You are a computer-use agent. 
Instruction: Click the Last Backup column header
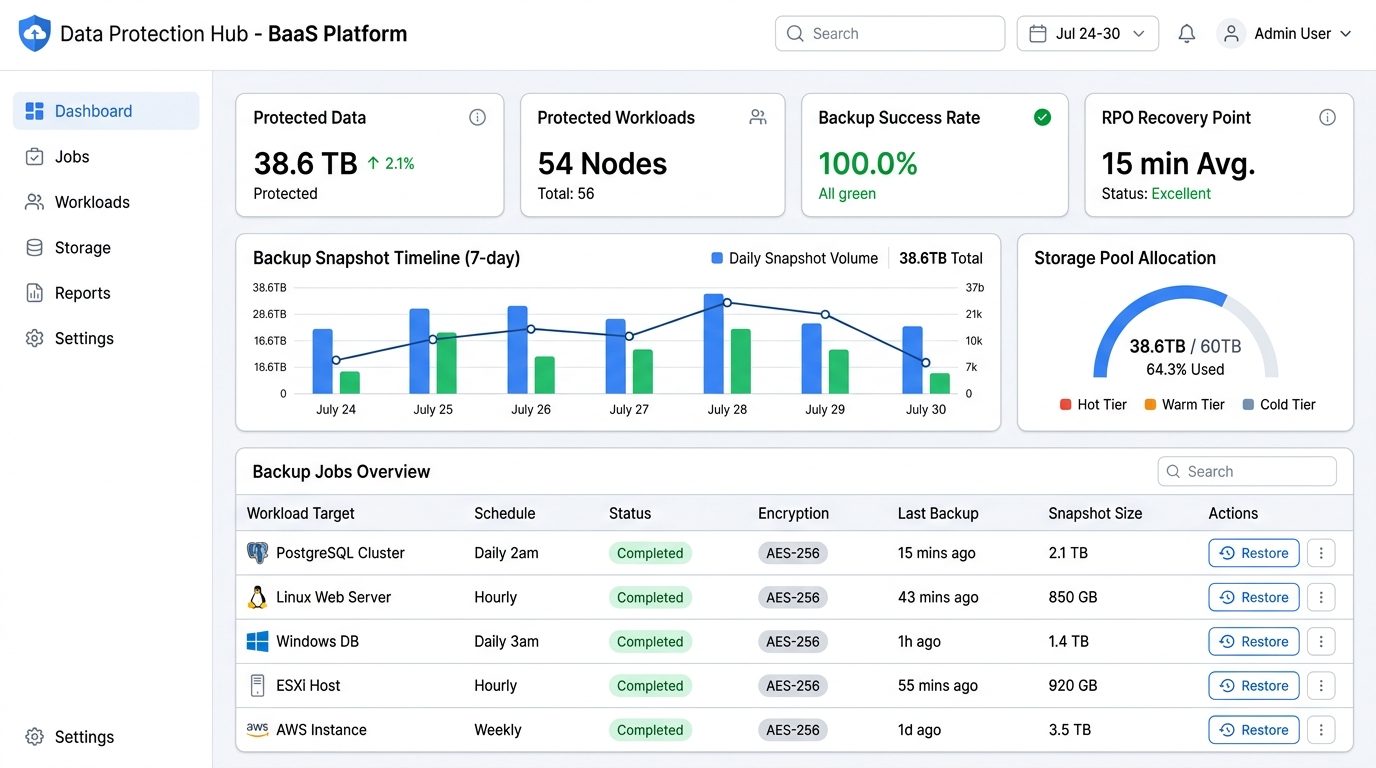[938, 513]
